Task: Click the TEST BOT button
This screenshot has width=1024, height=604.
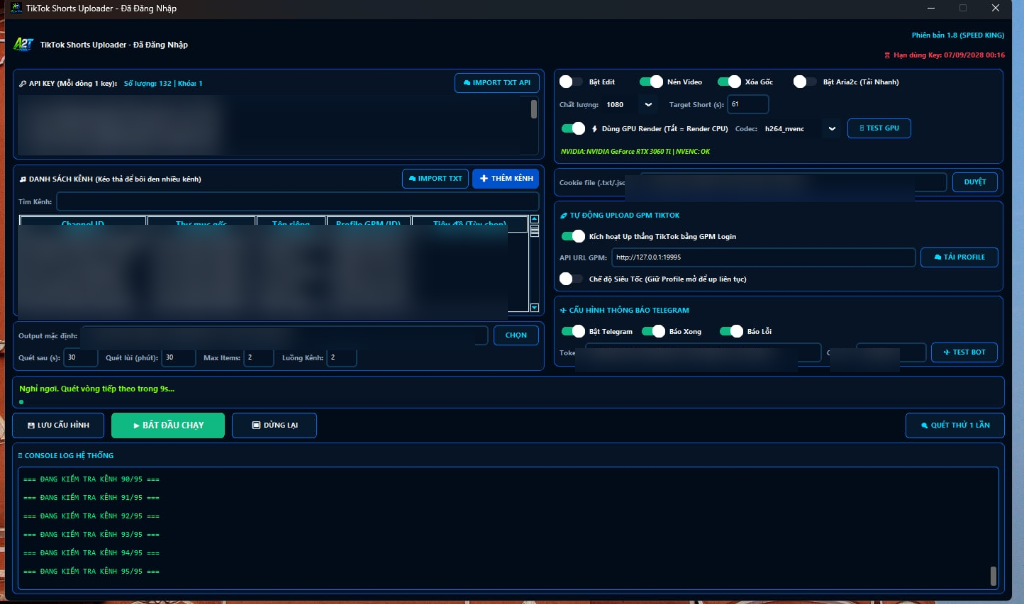Action: (965, 352)
